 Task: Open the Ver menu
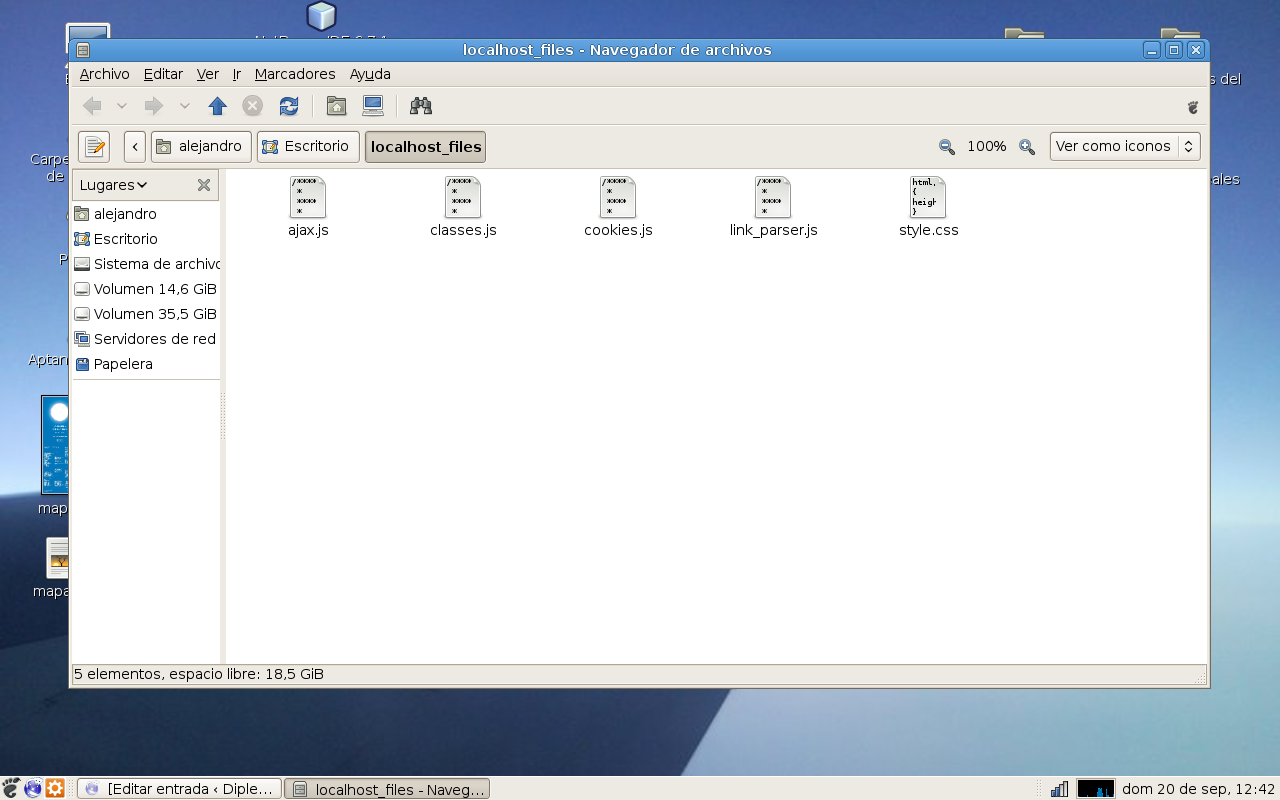coord(208,74)
